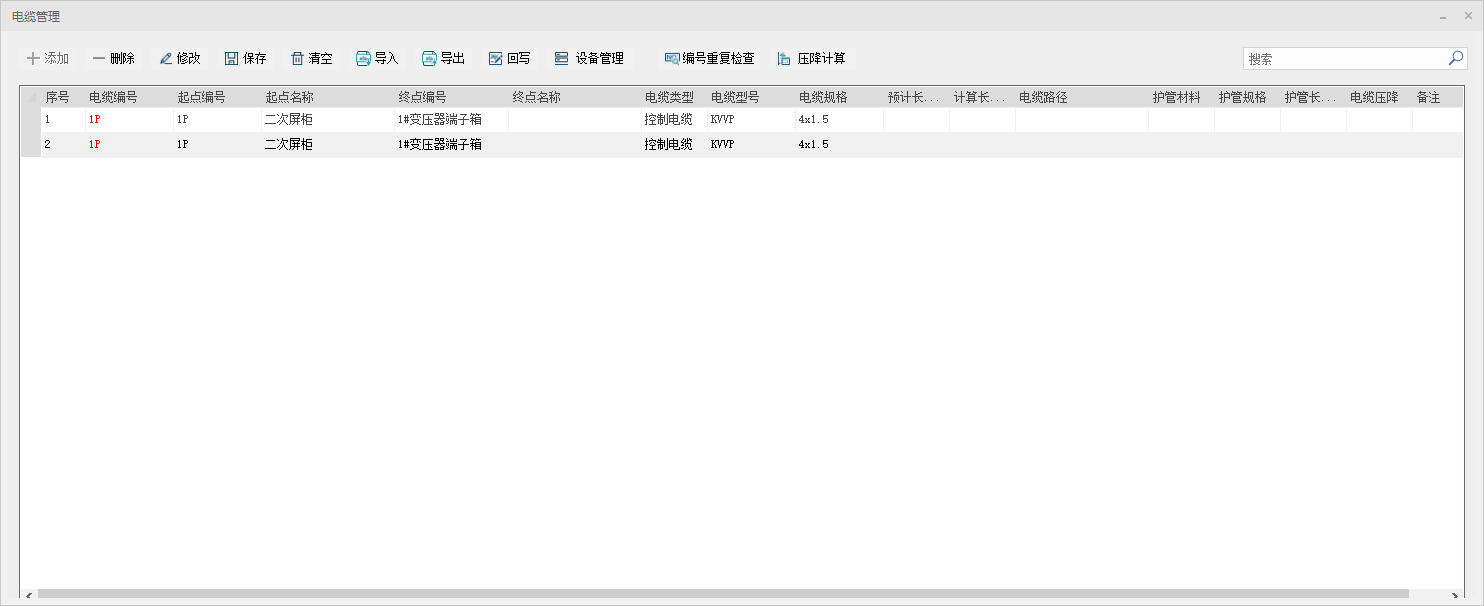The height and width of the screenshot is (606, 1484).
Task: Click the 电缆类型 column header
Action: [x=669, y=97]
